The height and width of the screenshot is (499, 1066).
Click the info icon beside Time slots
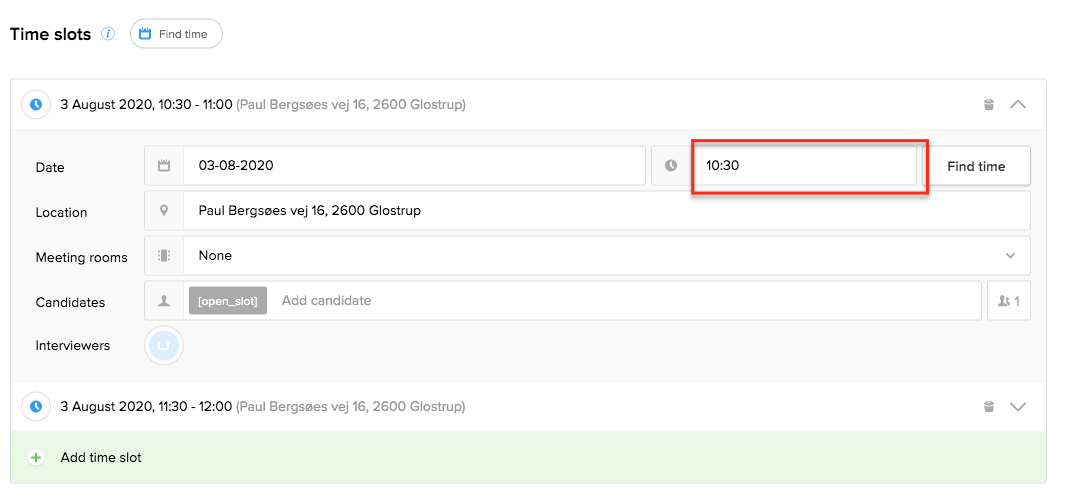pos(108,33)
